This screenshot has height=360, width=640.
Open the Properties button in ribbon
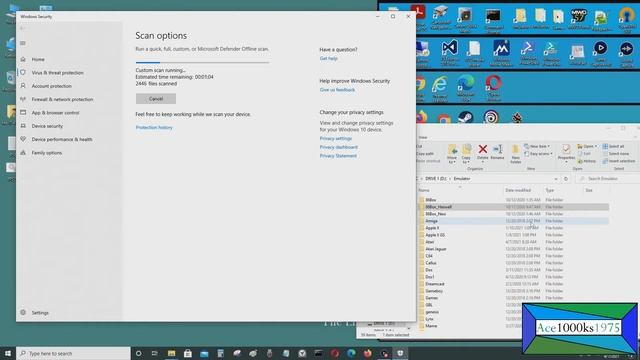pyautogui.click(x=566, y=153)
